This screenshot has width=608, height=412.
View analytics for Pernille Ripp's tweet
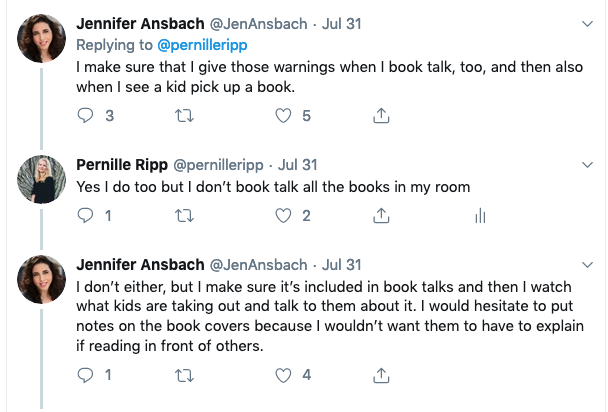tap(480, 215)
